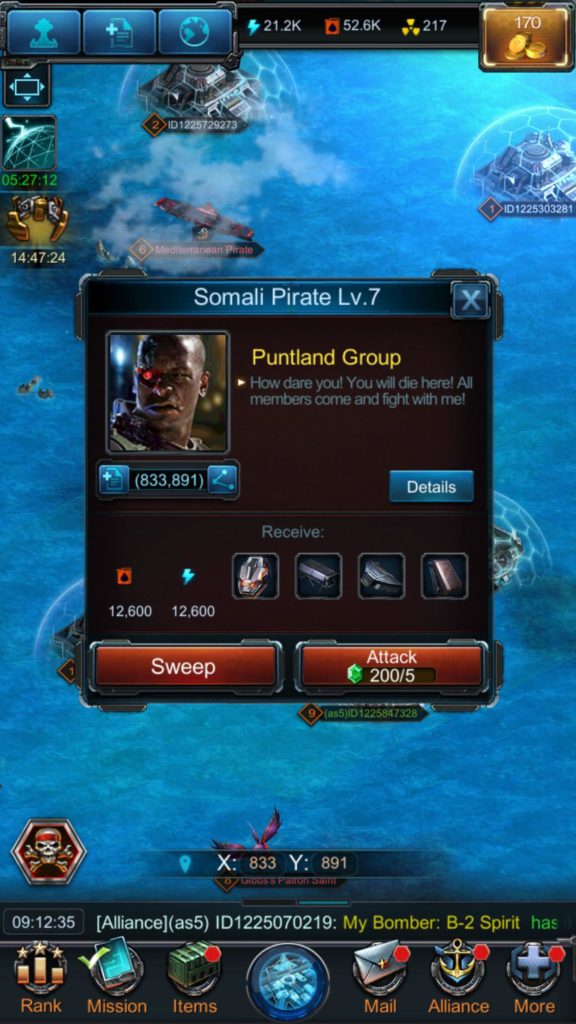The width and height of the screenshot is (576, 1024).
Task: Bookmark coordinates with the add-favorite icon
Action: coord(114,481)
